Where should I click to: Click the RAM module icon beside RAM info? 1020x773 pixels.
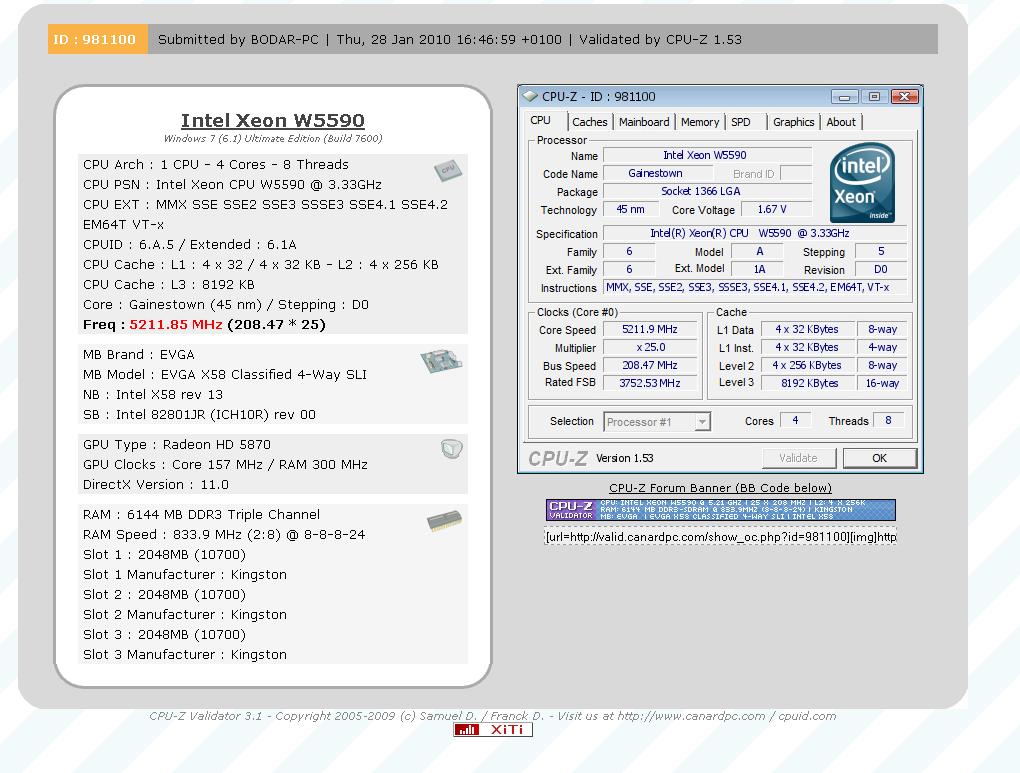444,521
